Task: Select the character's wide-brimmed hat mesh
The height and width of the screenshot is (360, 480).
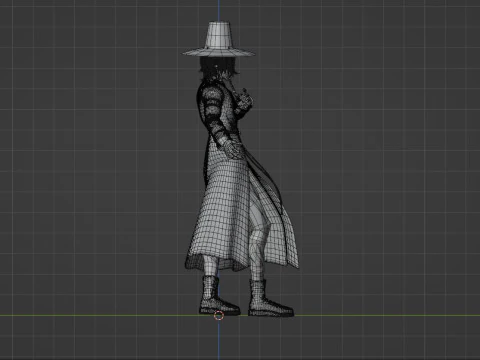Action: [x=219, y=39]
